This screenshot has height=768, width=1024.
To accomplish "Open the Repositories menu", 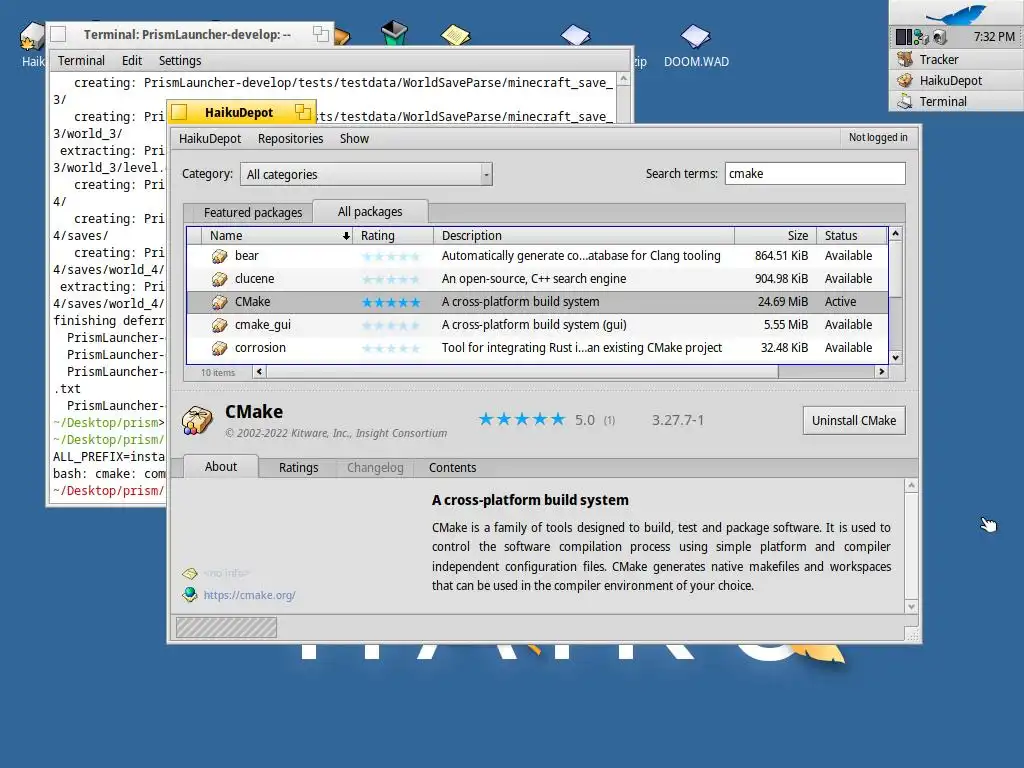I will pyautogui.click(x=291, y=138).
